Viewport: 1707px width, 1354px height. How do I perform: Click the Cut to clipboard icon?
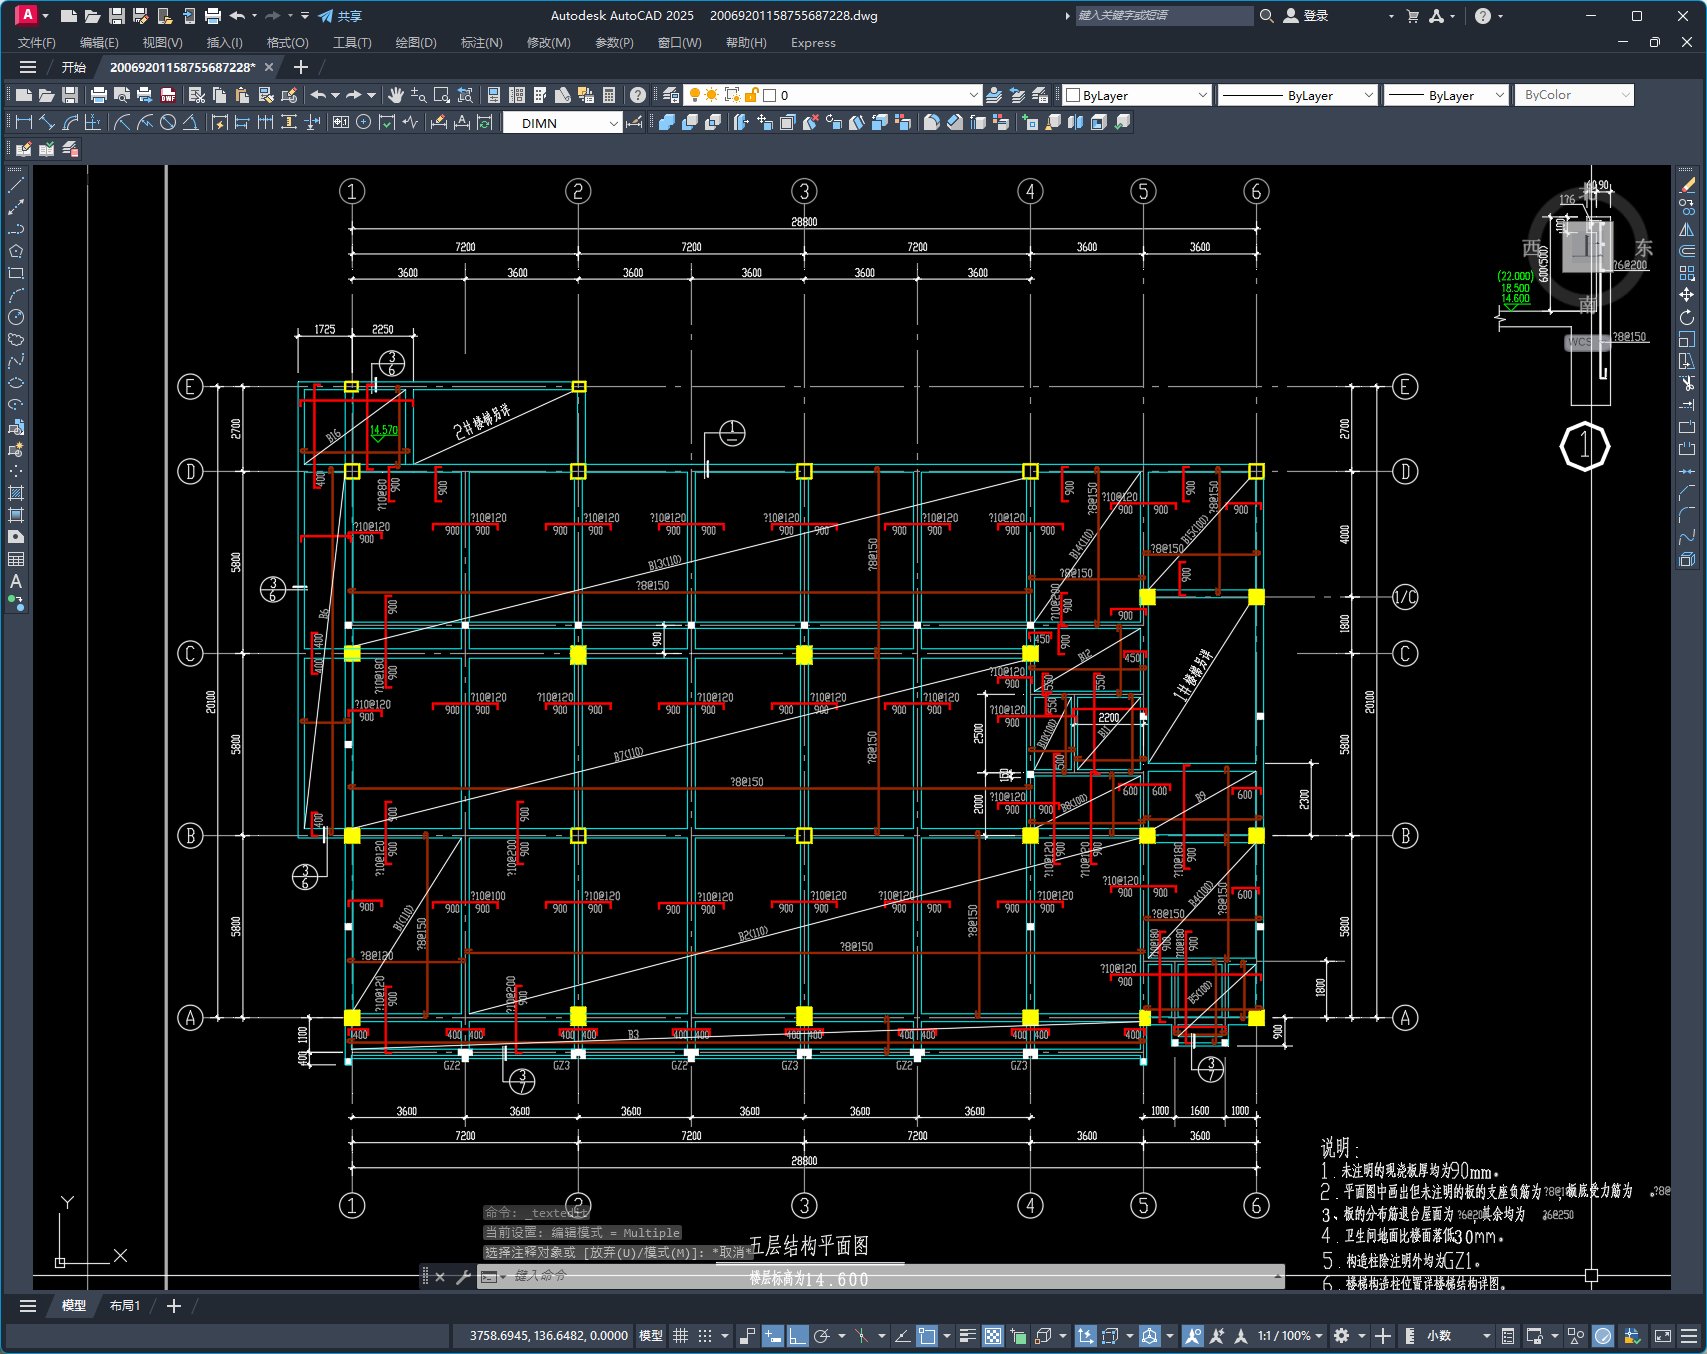[197, 95]
